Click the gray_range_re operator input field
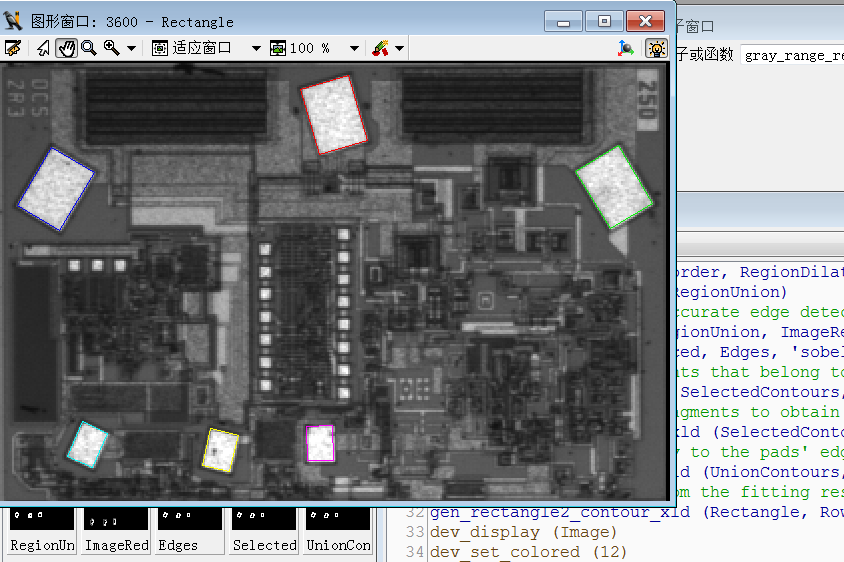This screenshot has height=562, width=844. click(x=792, y=55)
